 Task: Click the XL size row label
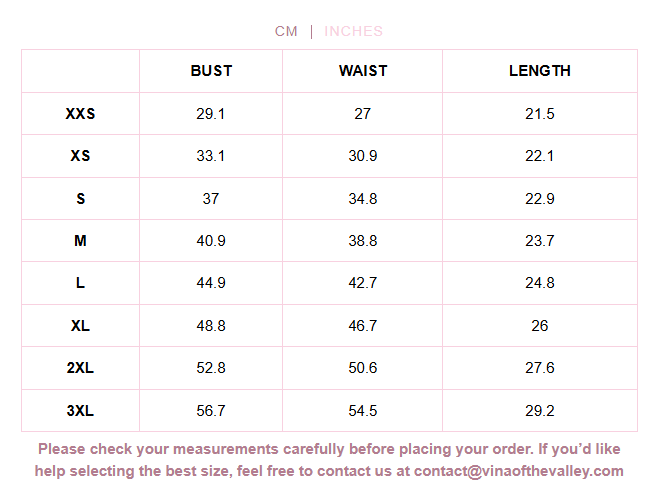(80, 326)
